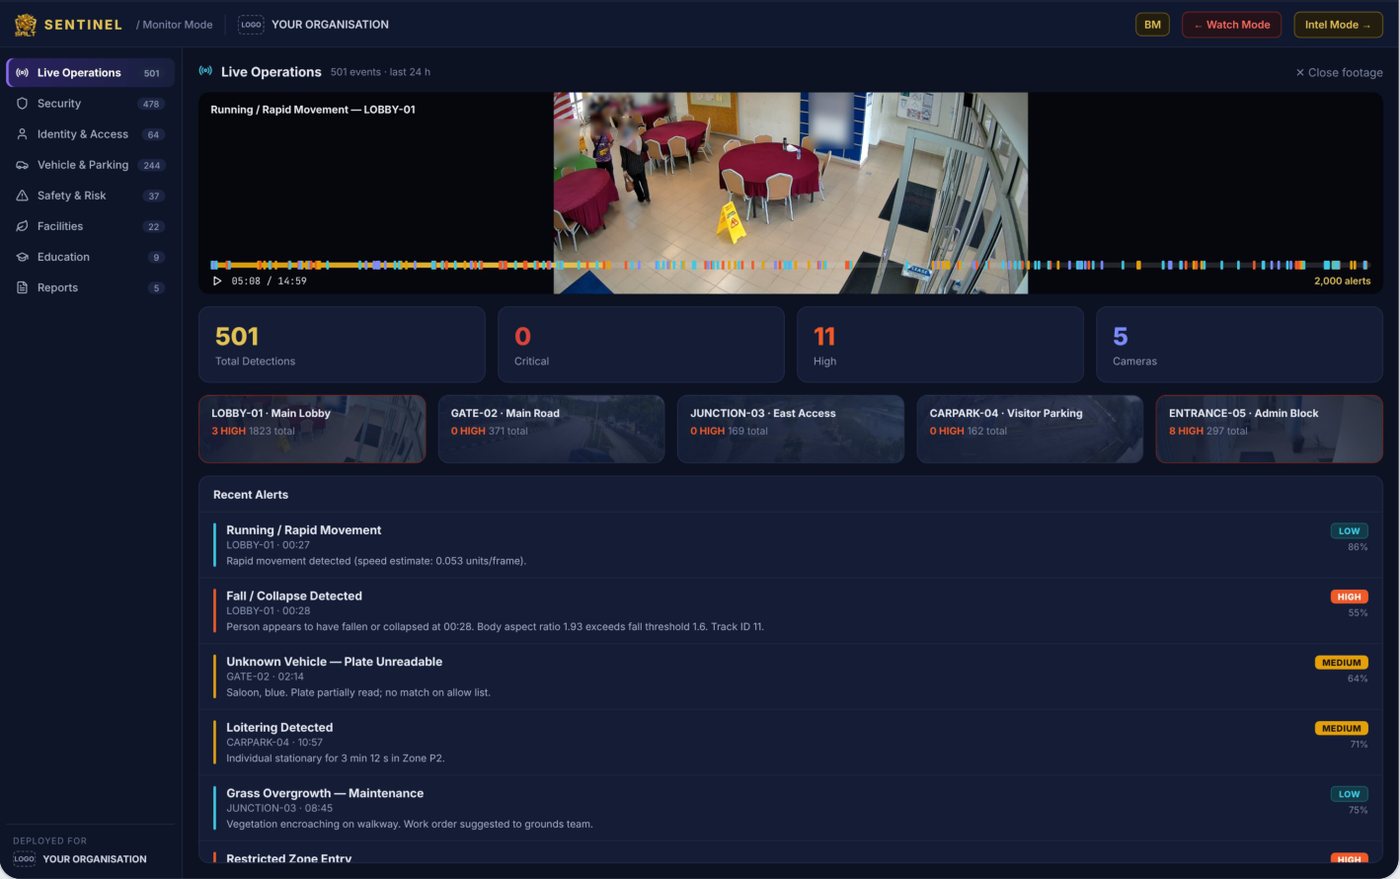Screen dimensions: 1400x879
Task: Open the Fall / Collapse Detected alert
Action: 790,611
